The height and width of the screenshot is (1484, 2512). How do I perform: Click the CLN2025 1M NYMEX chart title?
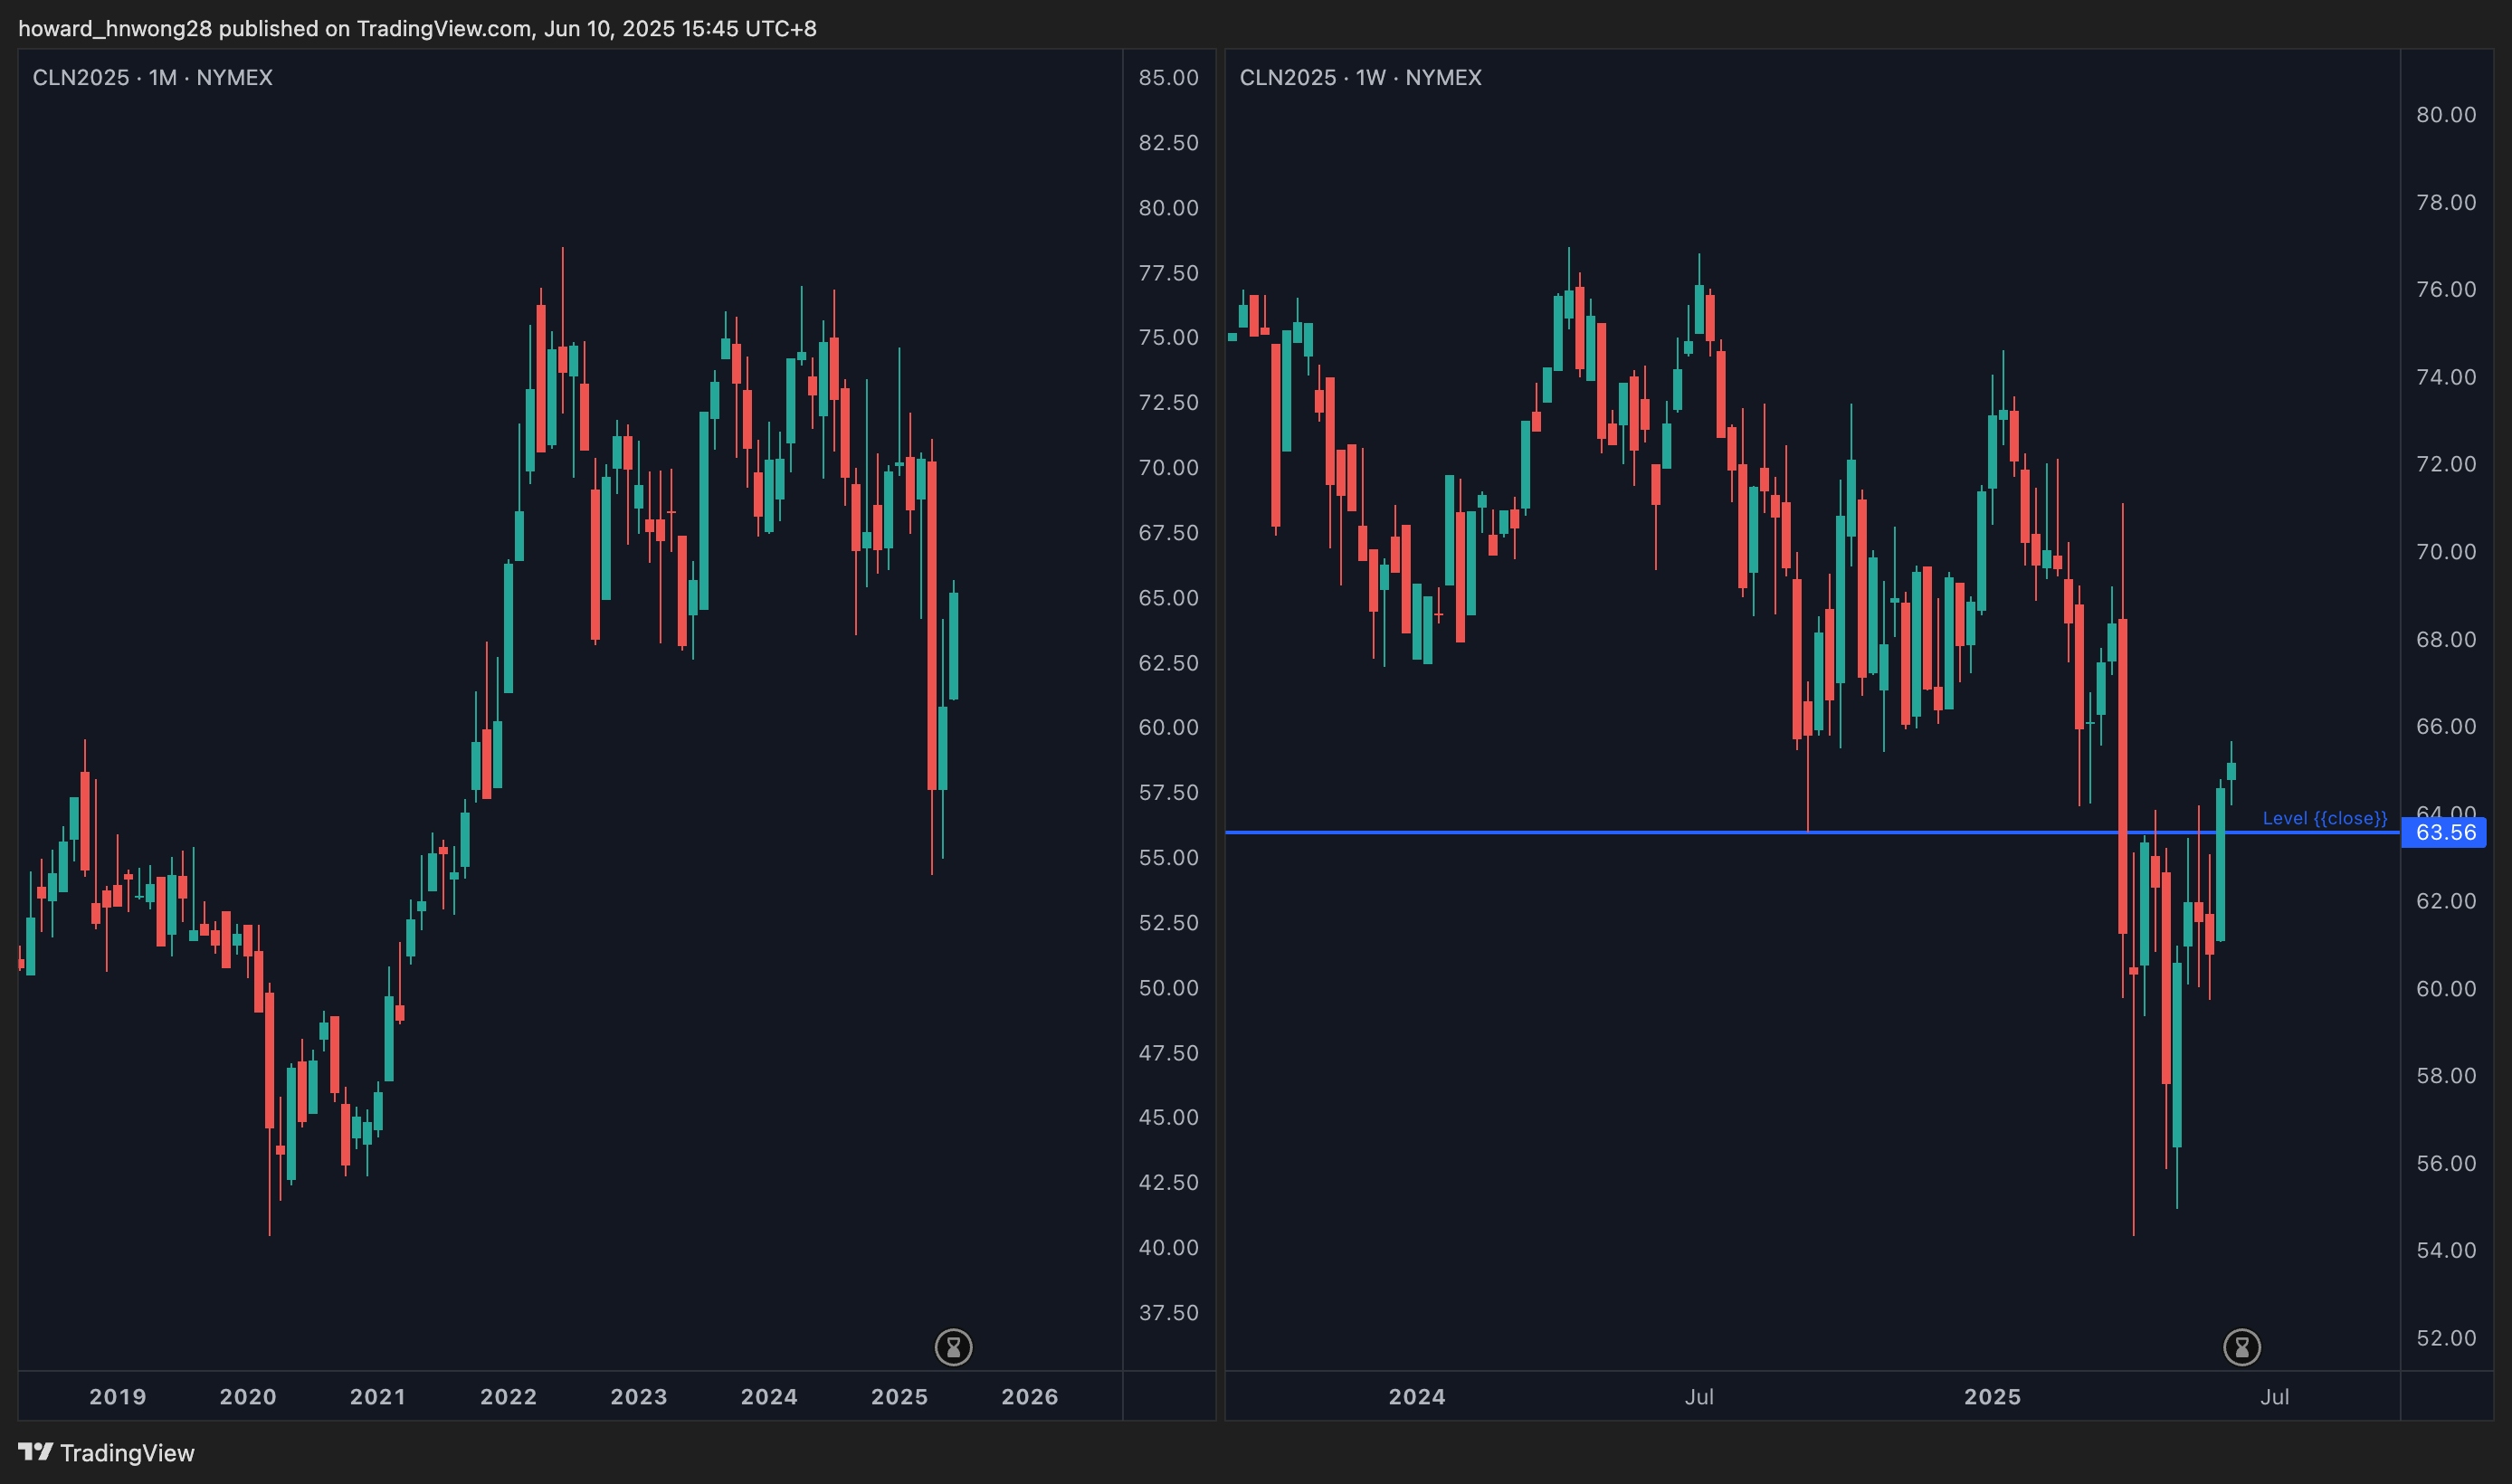pyautogui.click(x=152, y=77)
